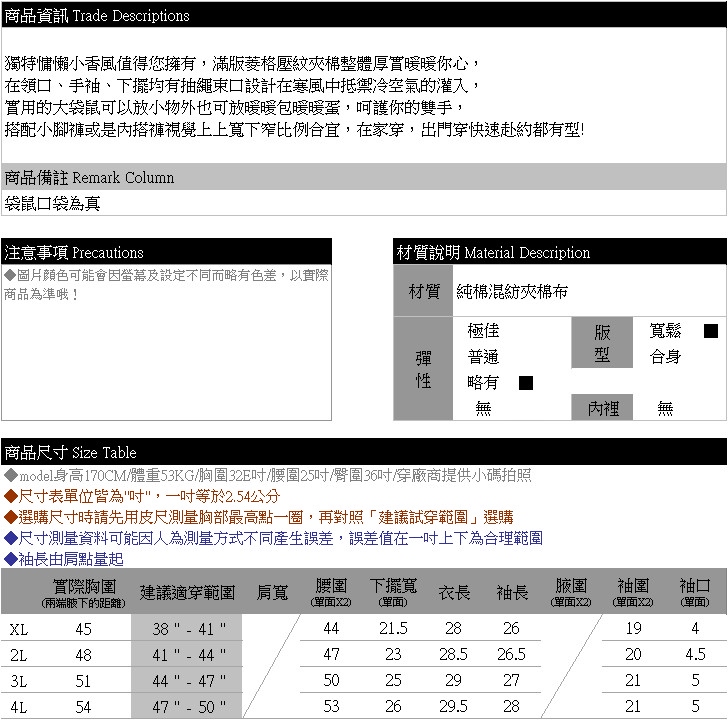The height and width of the screenshot is (720, 728).
Task: Click the 商品備註 Remark Column heading
Action: pos(89,178)
